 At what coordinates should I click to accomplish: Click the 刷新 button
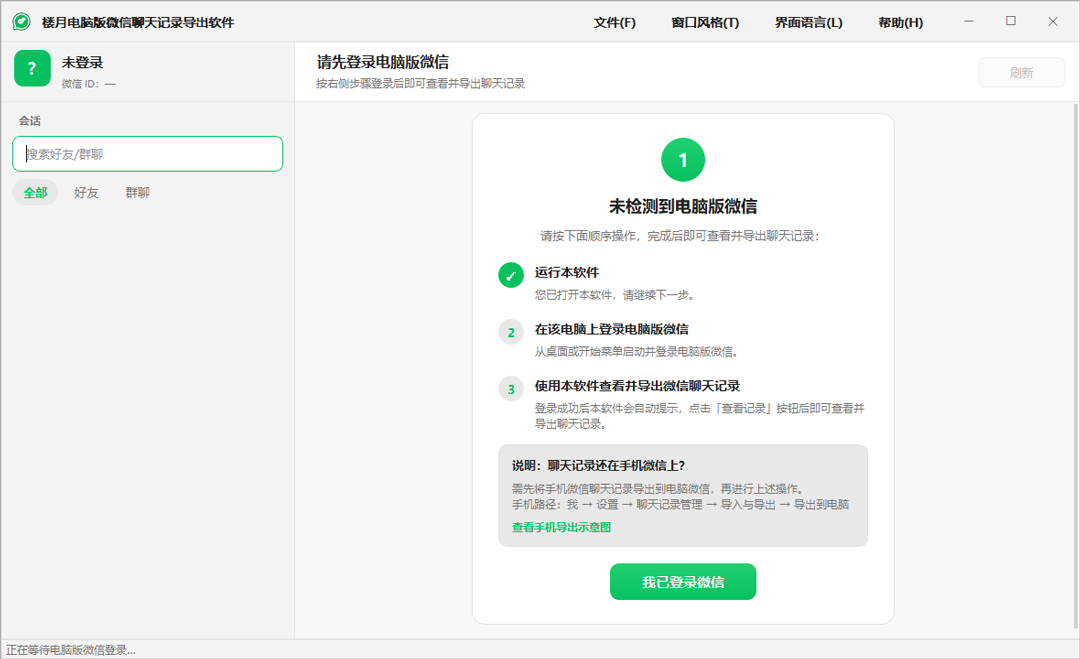1021,72
